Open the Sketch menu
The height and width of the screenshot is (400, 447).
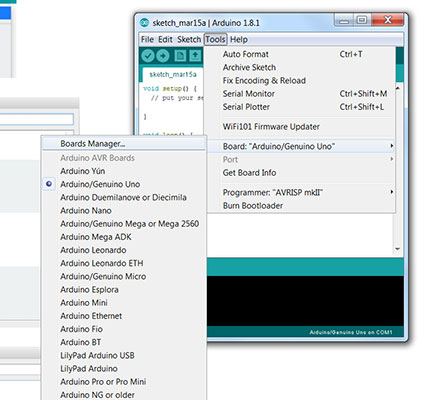189,39
